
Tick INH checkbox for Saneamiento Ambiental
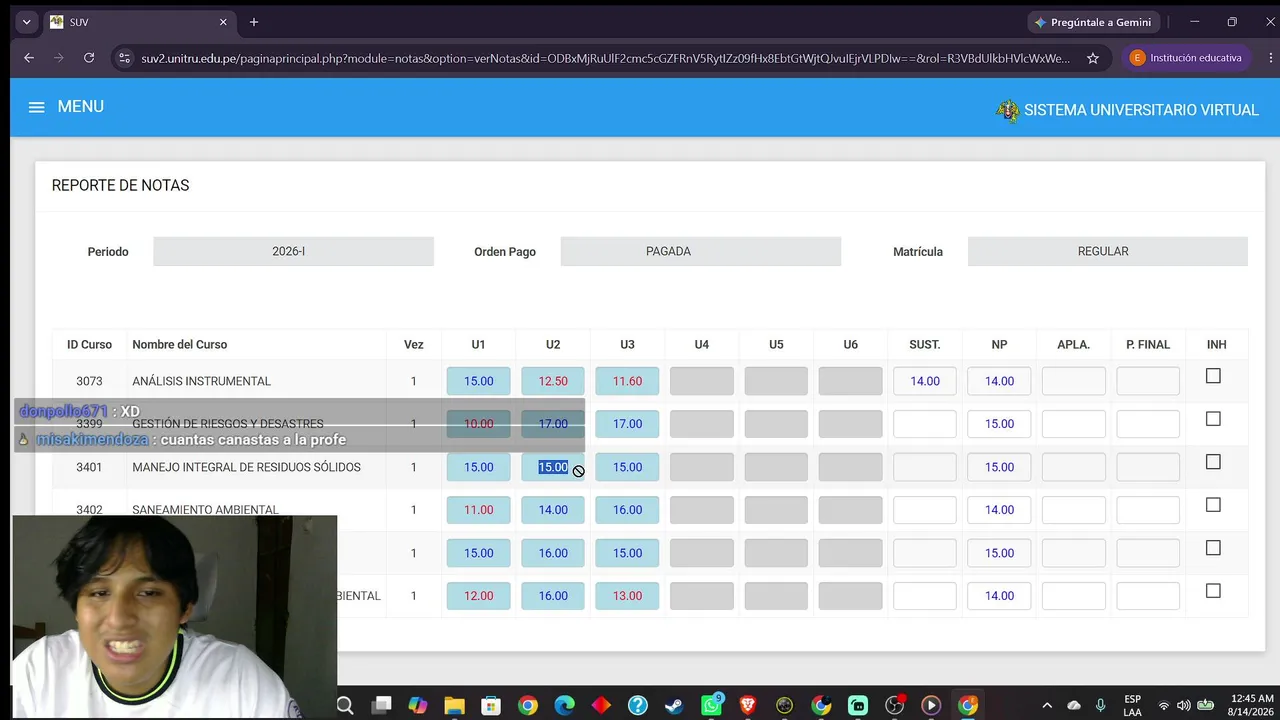pyautogui.click(x=1213, y=505)
